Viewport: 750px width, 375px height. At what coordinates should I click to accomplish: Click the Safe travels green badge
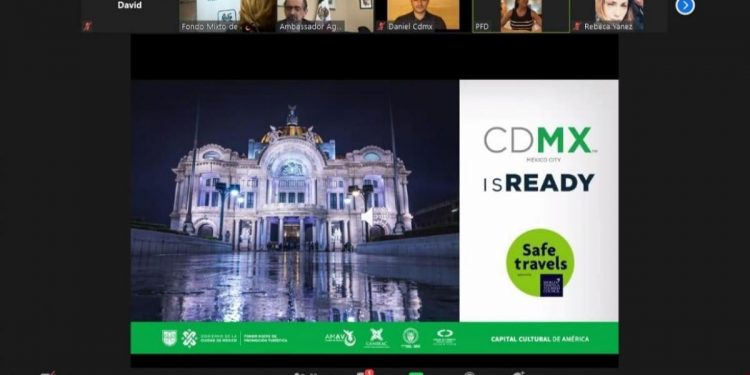[x=540, y=263]
